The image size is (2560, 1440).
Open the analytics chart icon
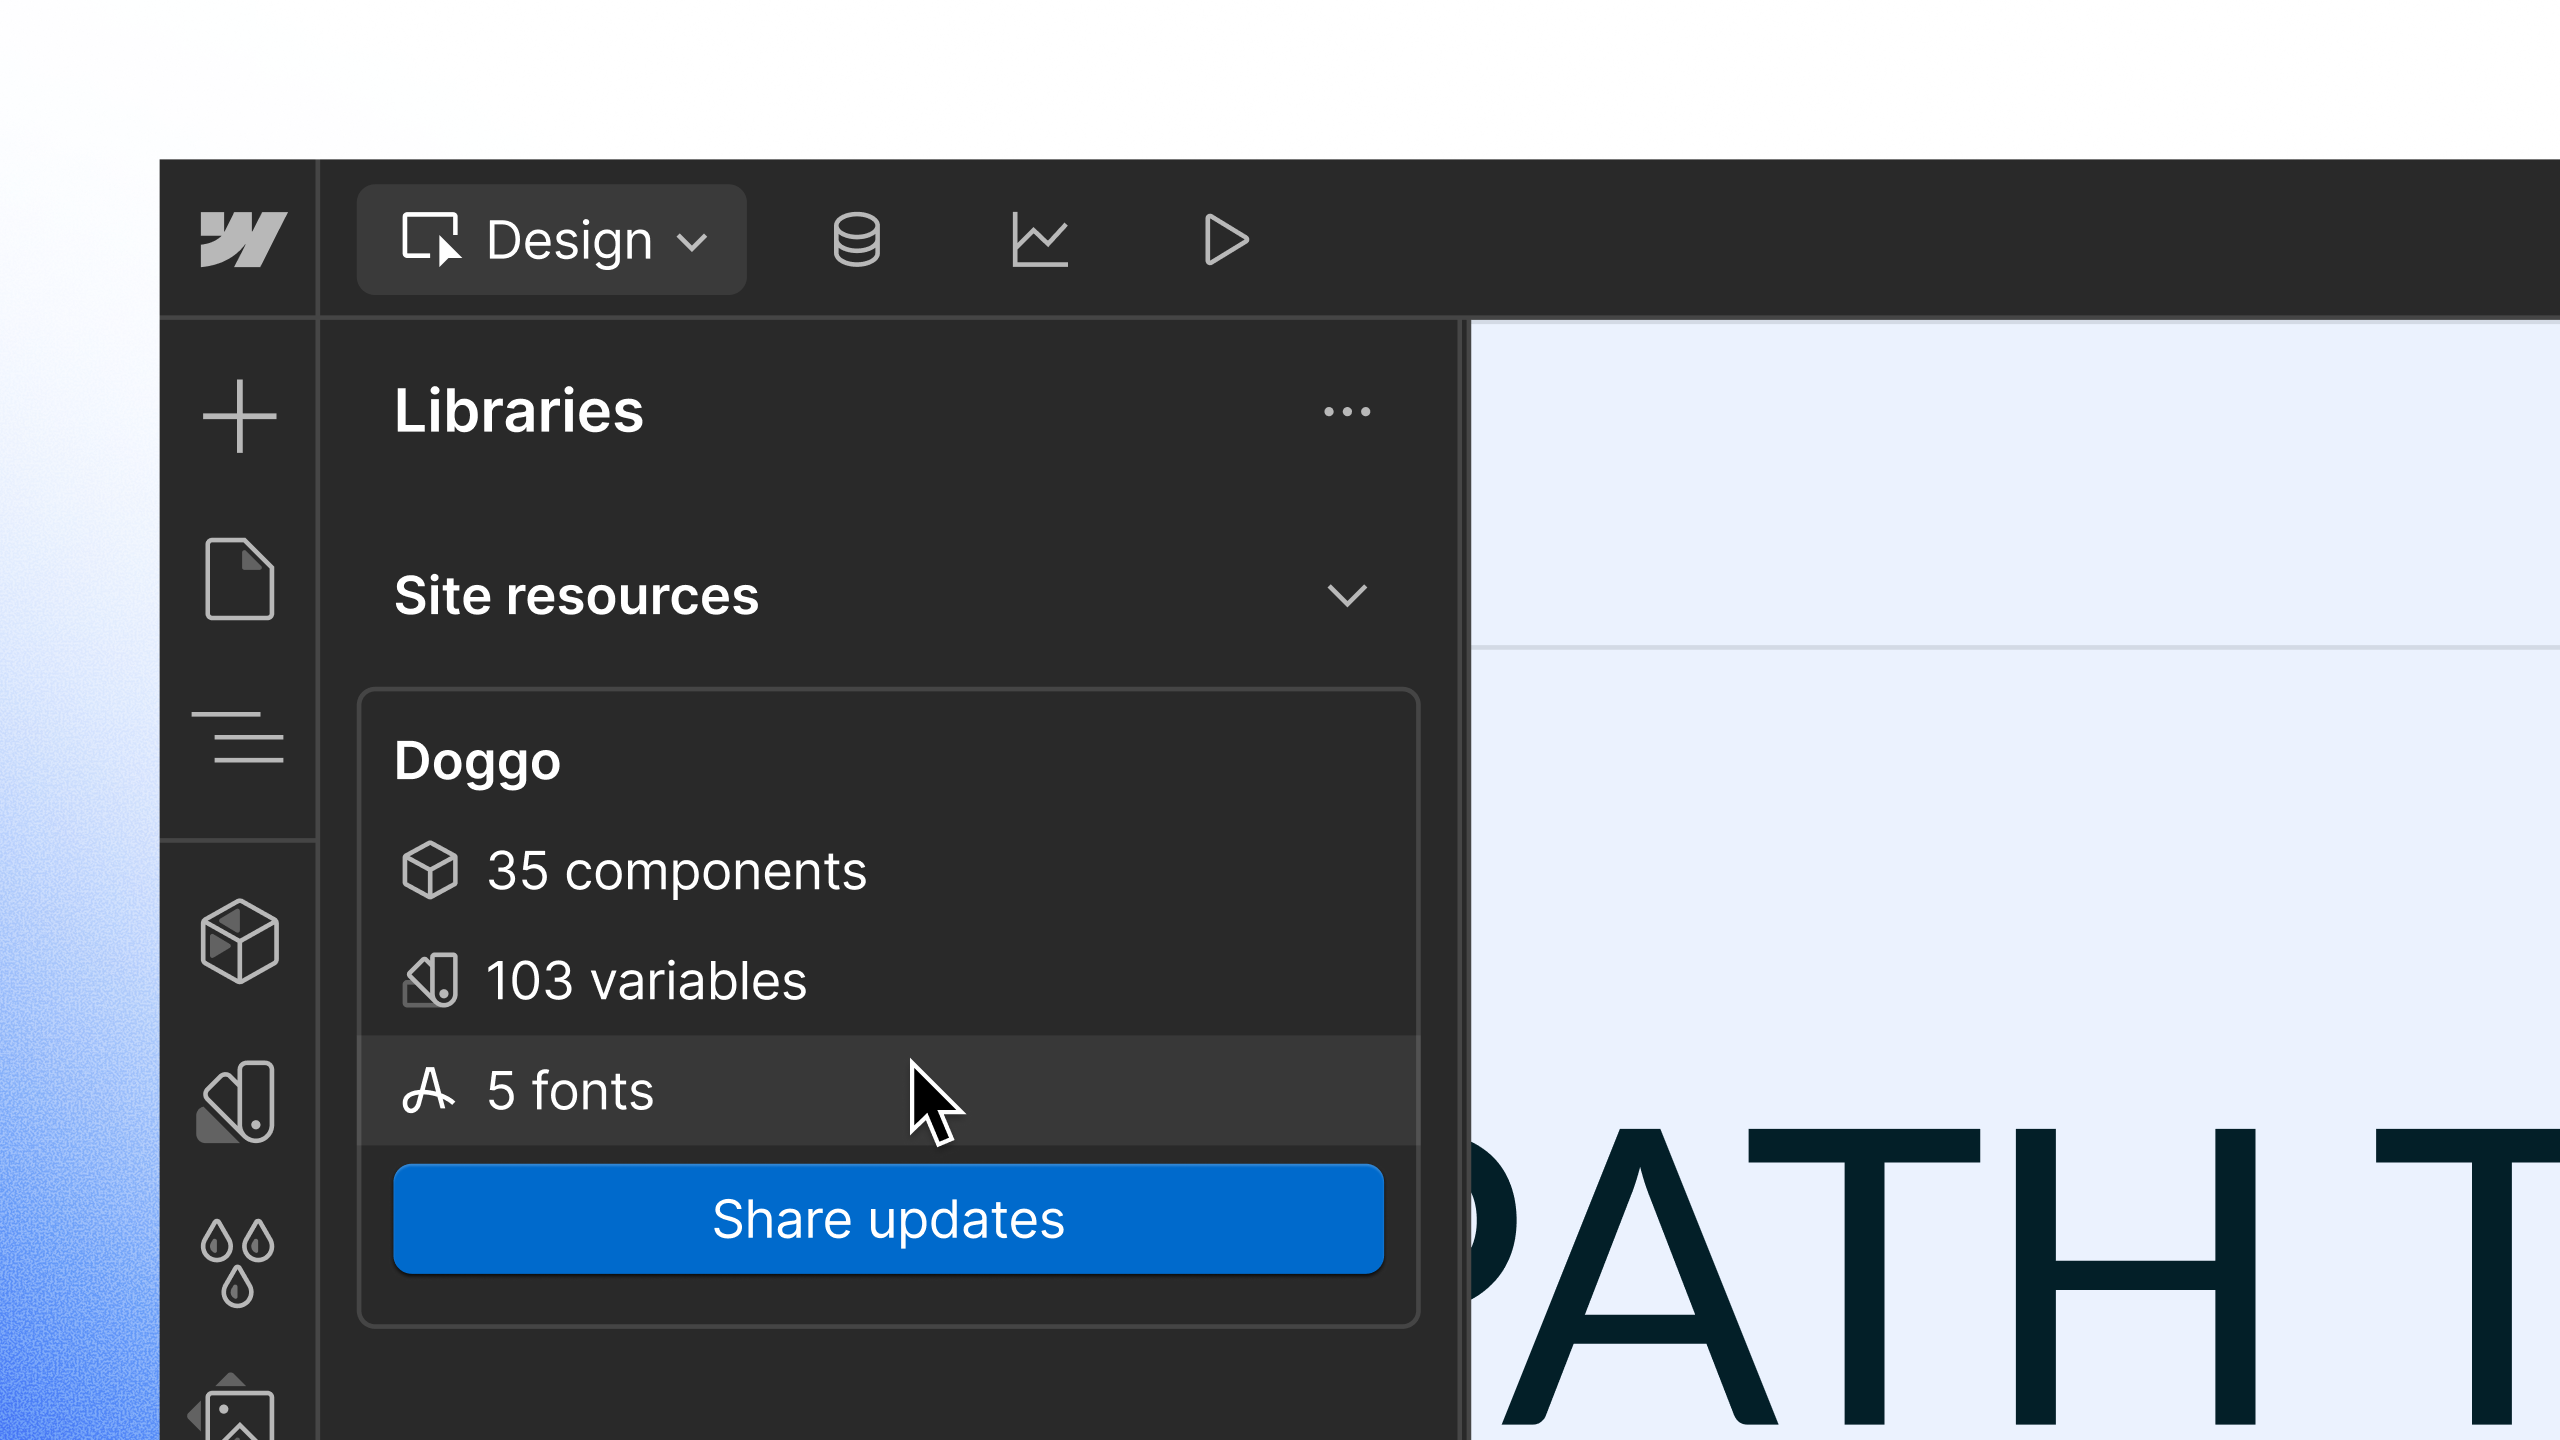pyautogui.click(x=1040, y=240)
